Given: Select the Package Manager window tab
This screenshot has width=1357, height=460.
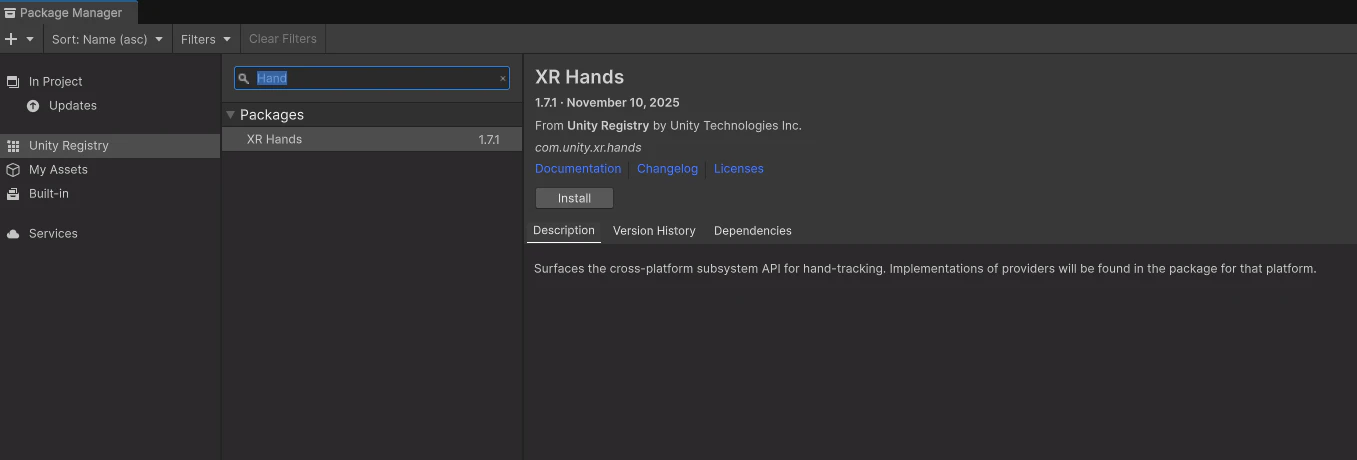Looking at the screenshot, I should (x=69, y=13).
